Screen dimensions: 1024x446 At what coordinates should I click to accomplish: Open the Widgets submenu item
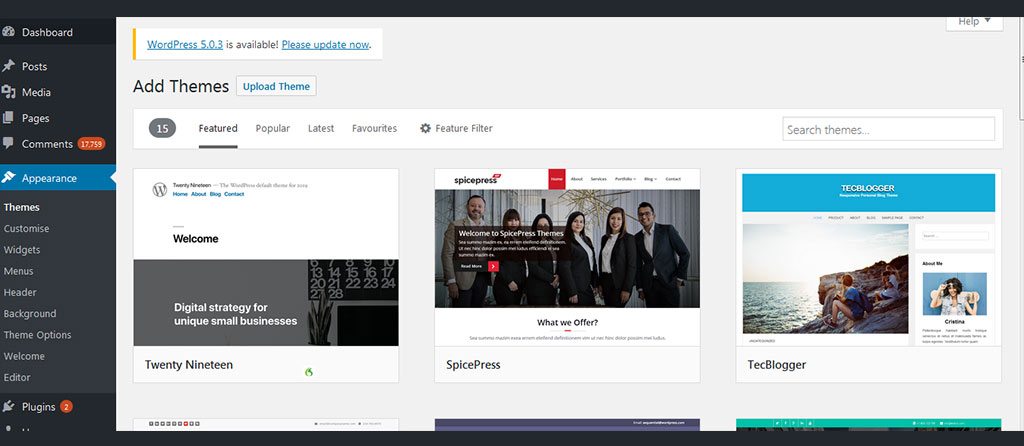22,250
